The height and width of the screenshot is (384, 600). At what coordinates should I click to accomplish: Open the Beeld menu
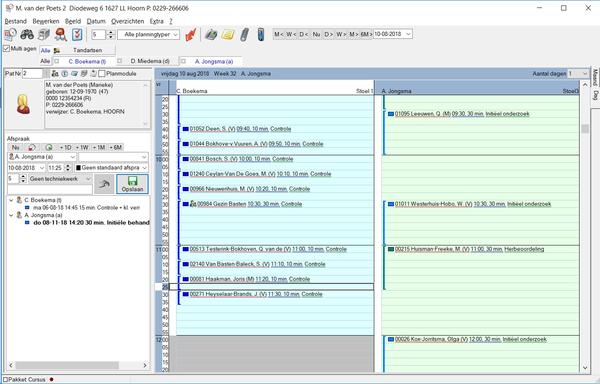pos(73,21)
